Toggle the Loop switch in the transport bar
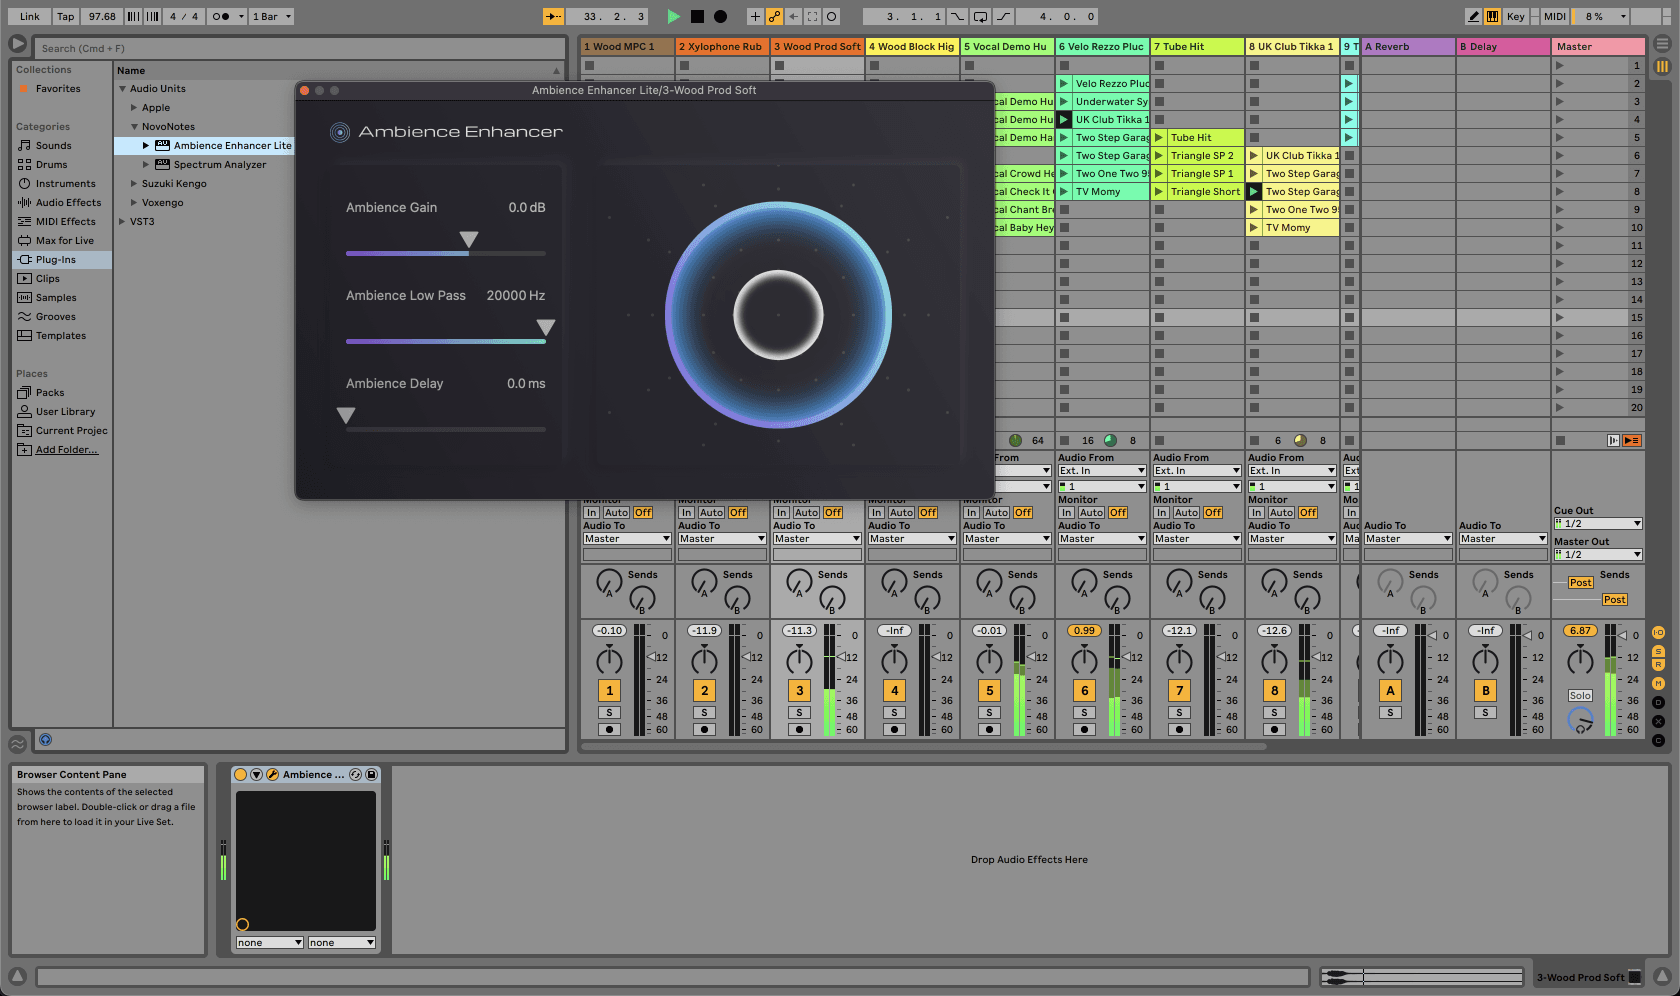The image size is (1680, 996). 980,16
